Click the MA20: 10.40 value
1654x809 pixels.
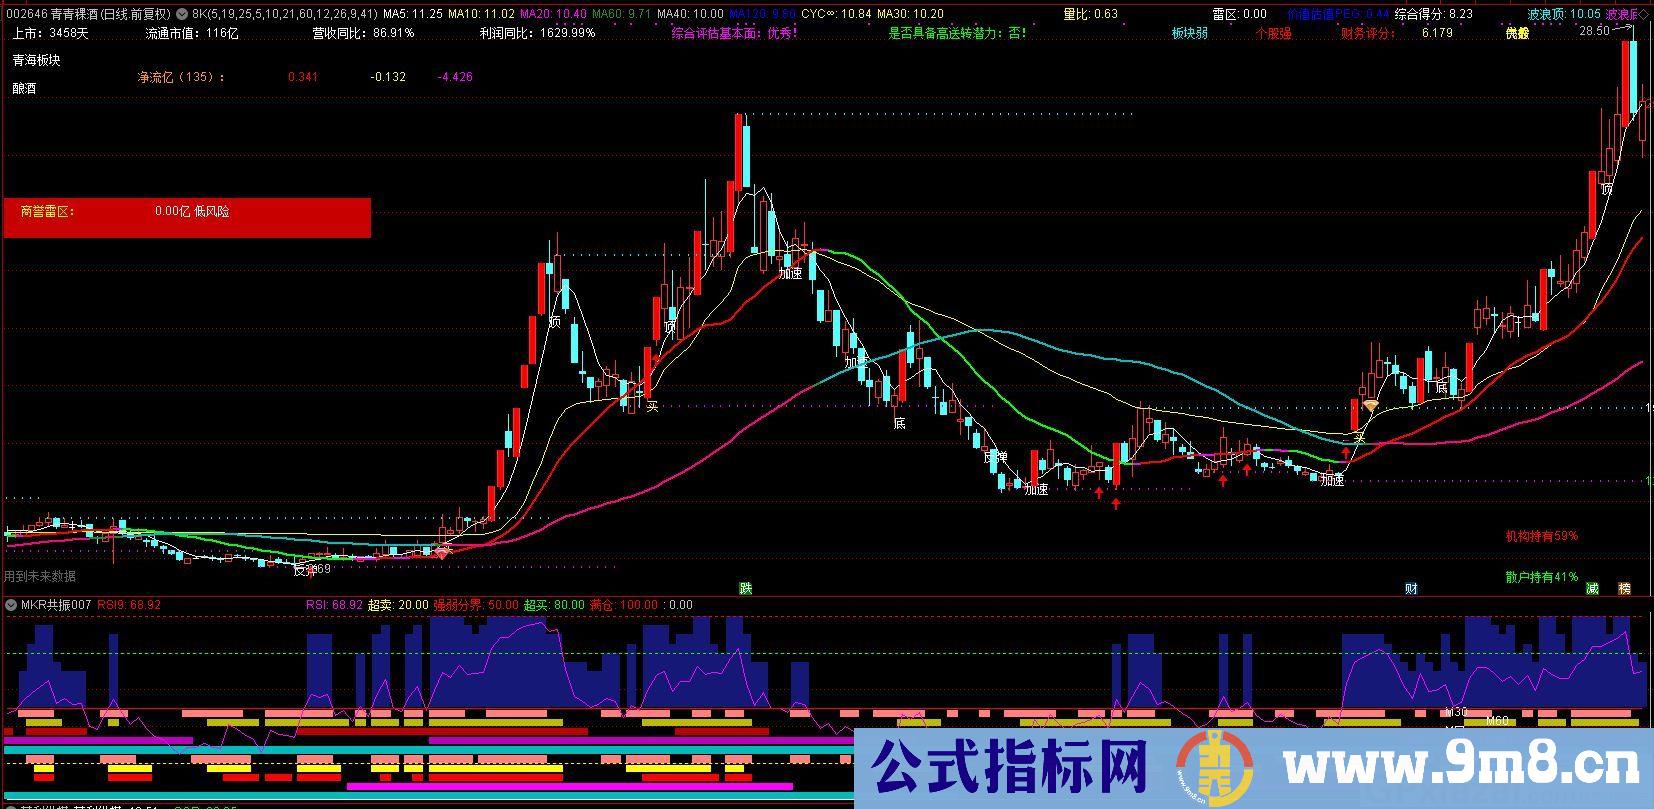click(x=553, y=15)
